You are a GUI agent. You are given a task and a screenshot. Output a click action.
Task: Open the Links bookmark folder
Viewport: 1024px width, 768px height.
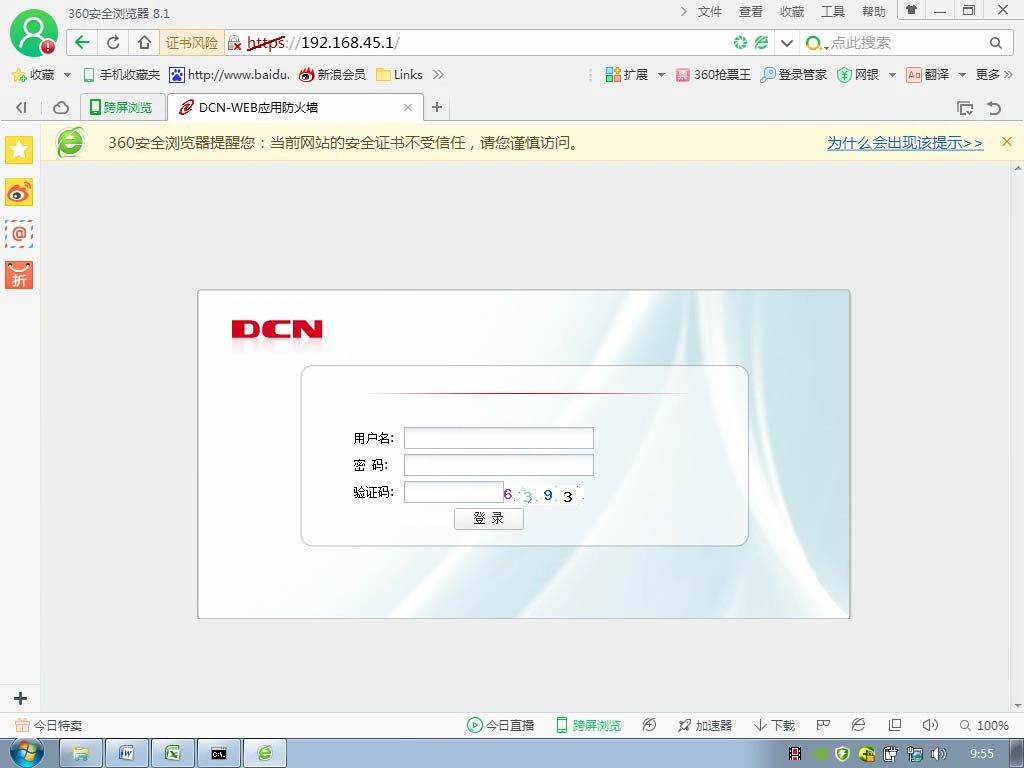[x=400, y=75]
